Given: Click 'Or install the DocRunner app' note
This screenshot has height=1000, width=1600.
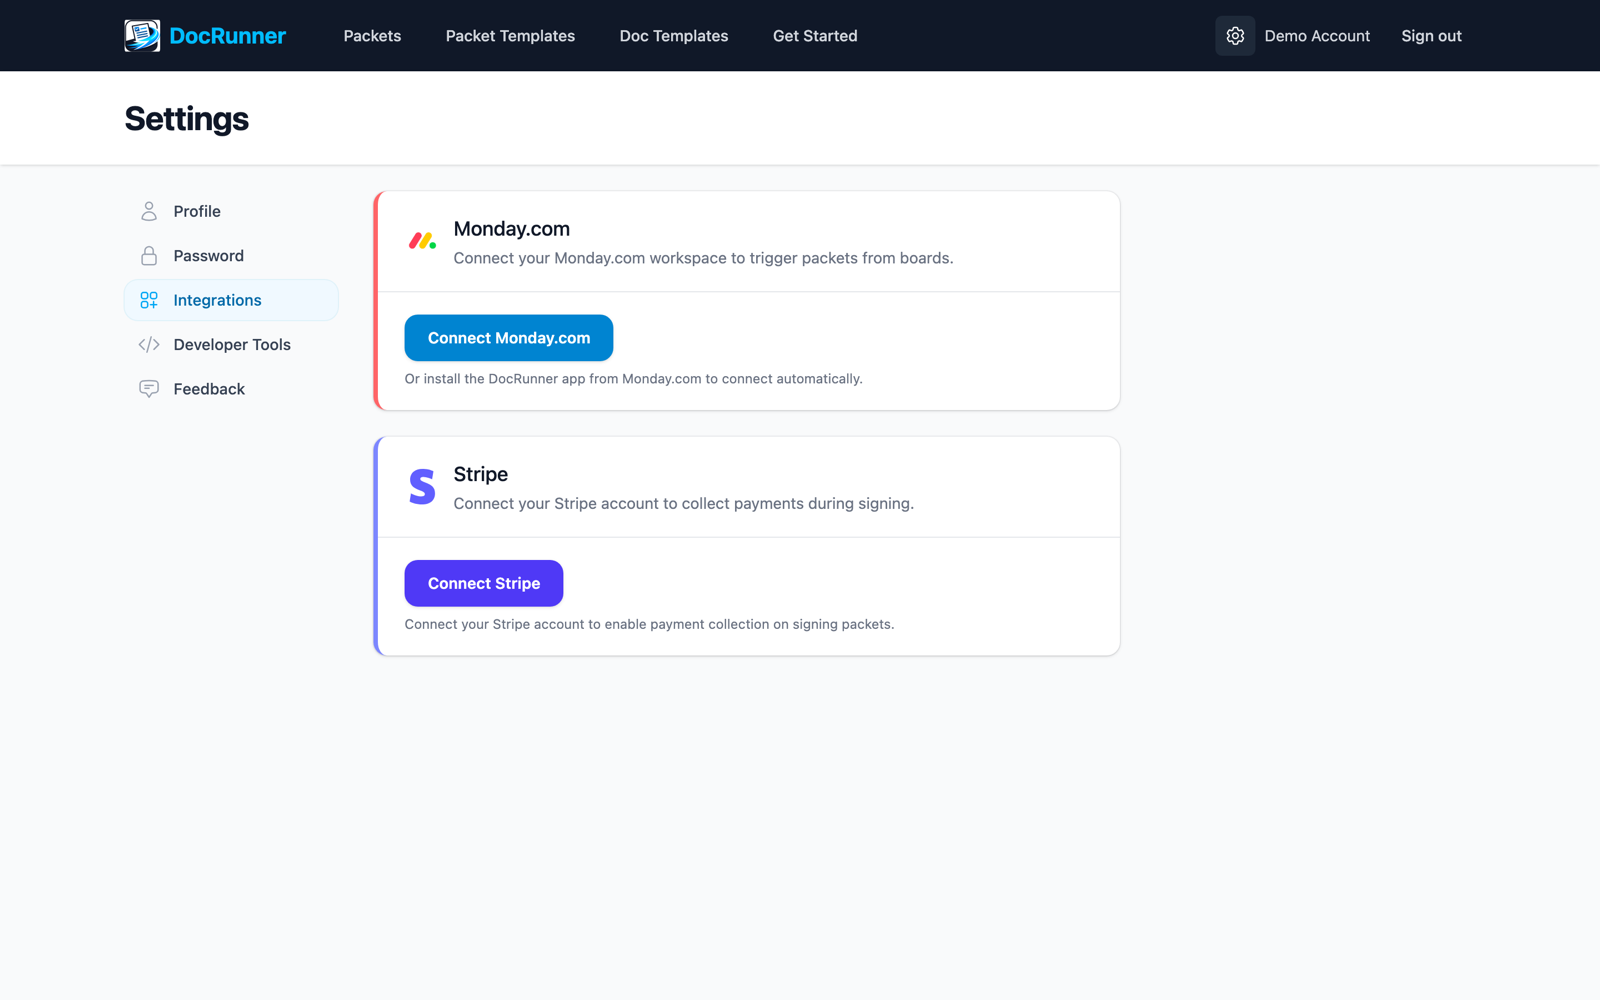Looking at the screenshot, I should coord(633,379).
